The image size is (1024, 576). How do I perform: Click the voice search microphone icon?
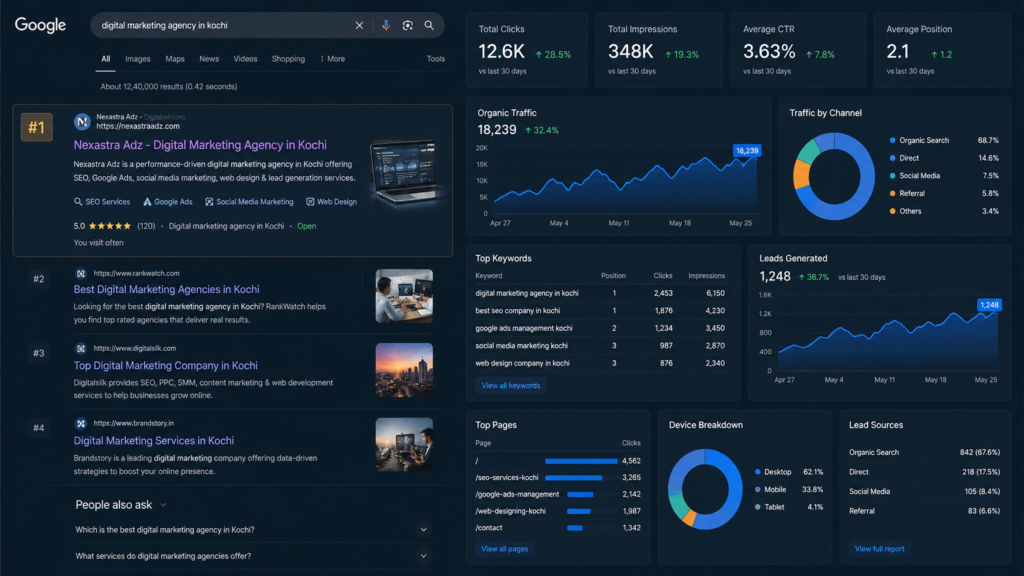[386, 25]
